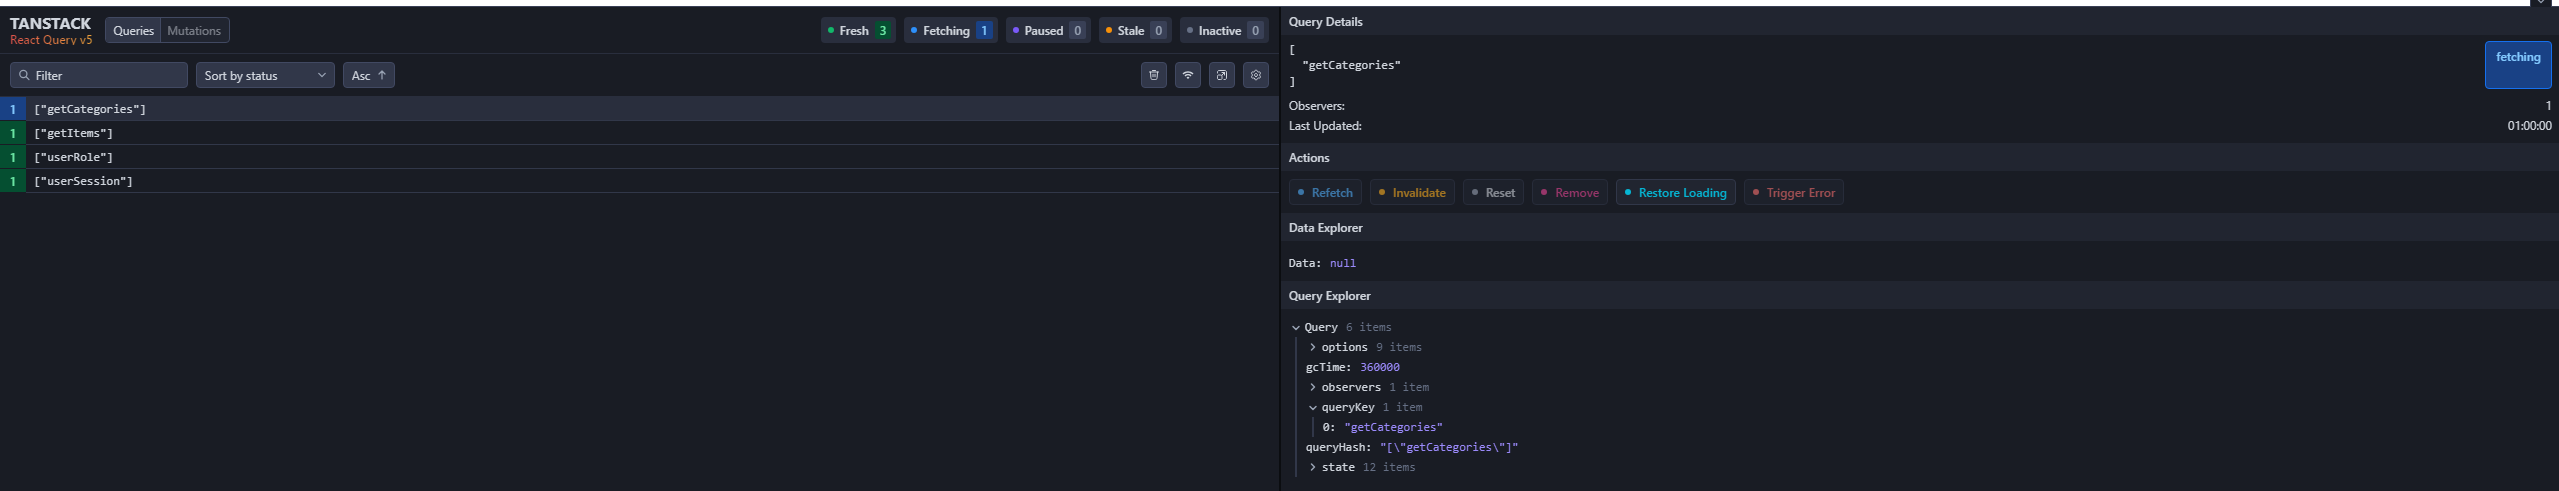Switch to the Mutations tab
The width and height of the screenshot is (2559, 491).
194,31
